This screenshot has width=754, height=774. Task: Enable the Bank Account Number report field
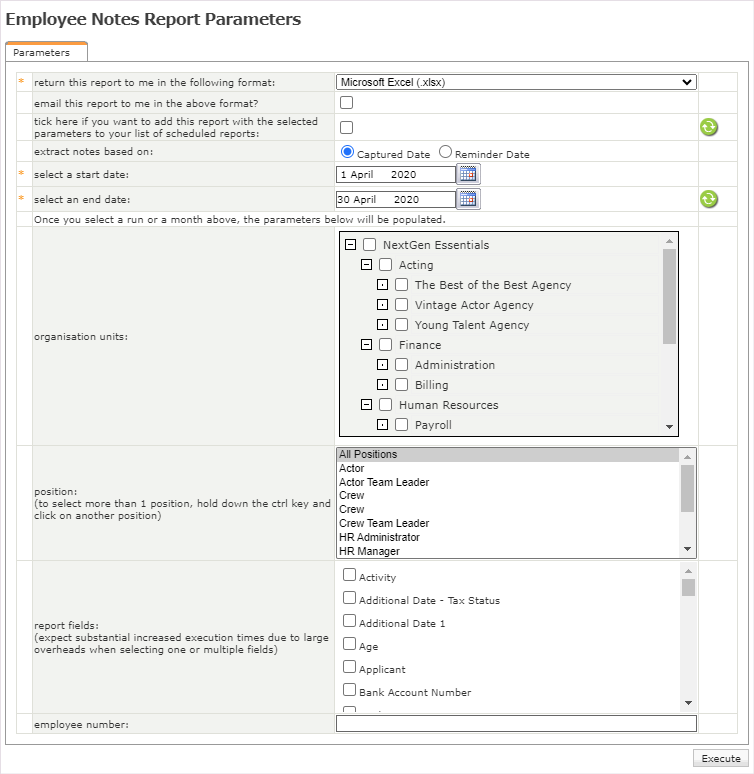tap(349, 690)
